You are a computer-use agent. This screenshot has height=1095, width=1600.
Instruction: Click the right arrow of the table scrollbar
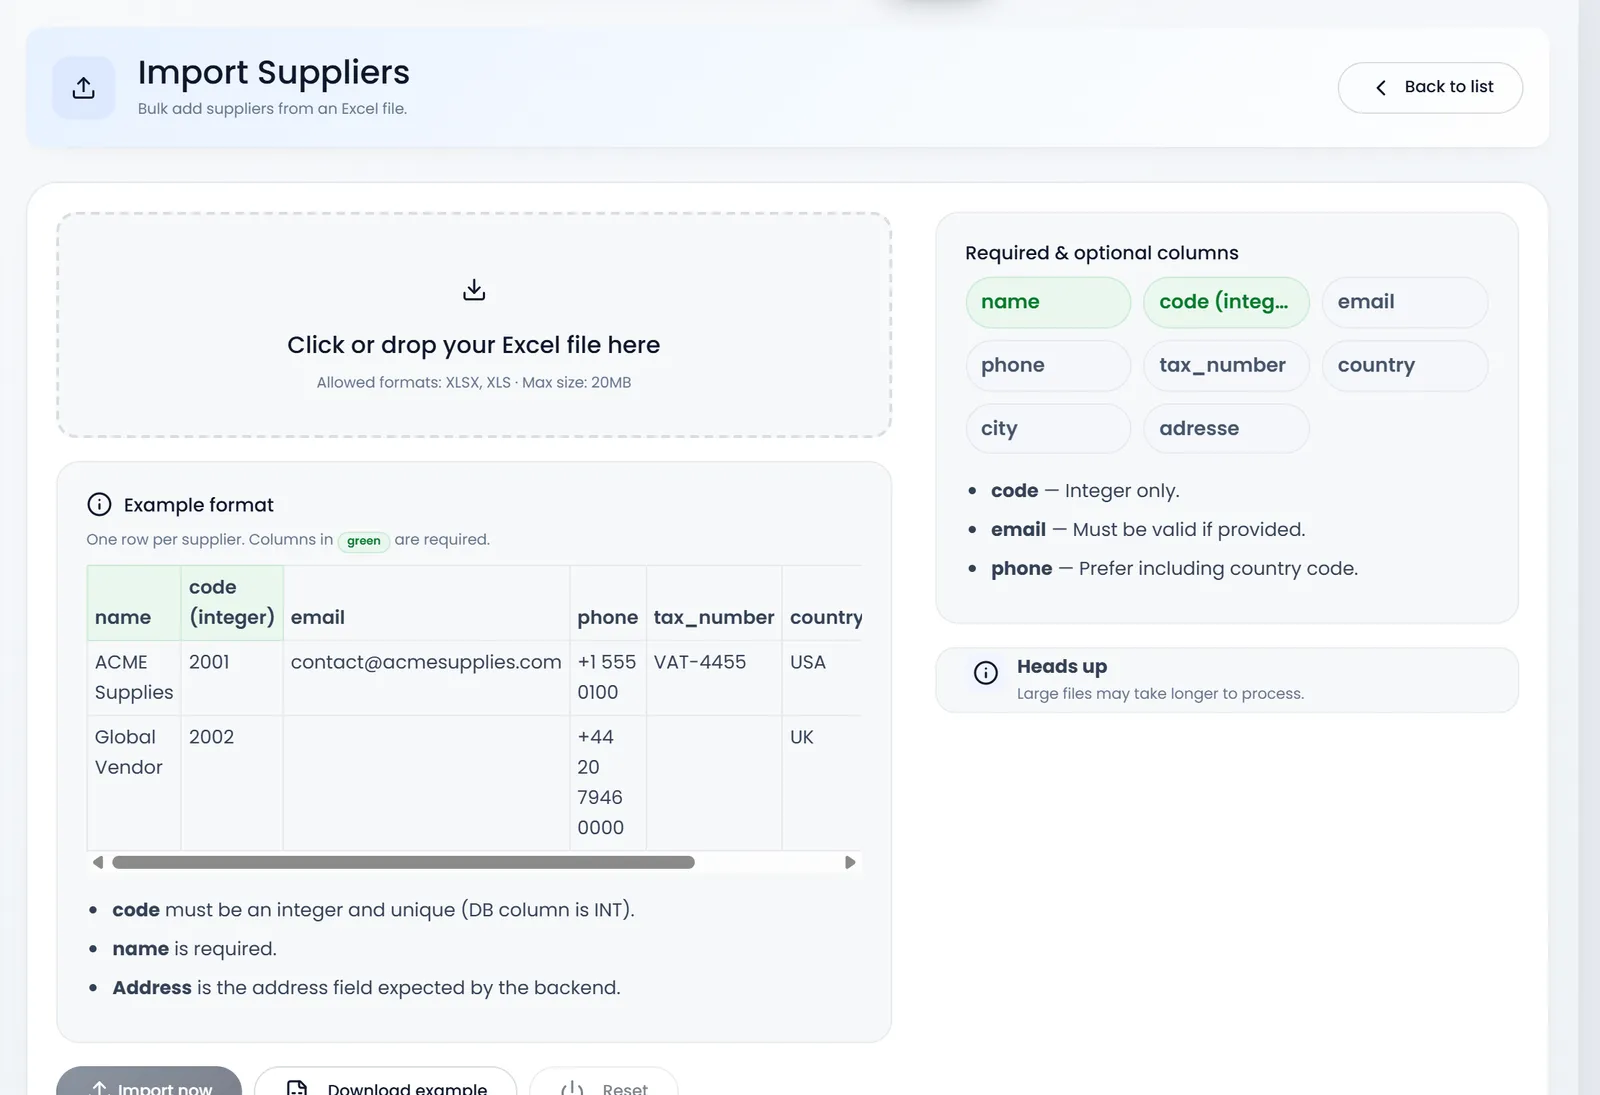(850, 862)
